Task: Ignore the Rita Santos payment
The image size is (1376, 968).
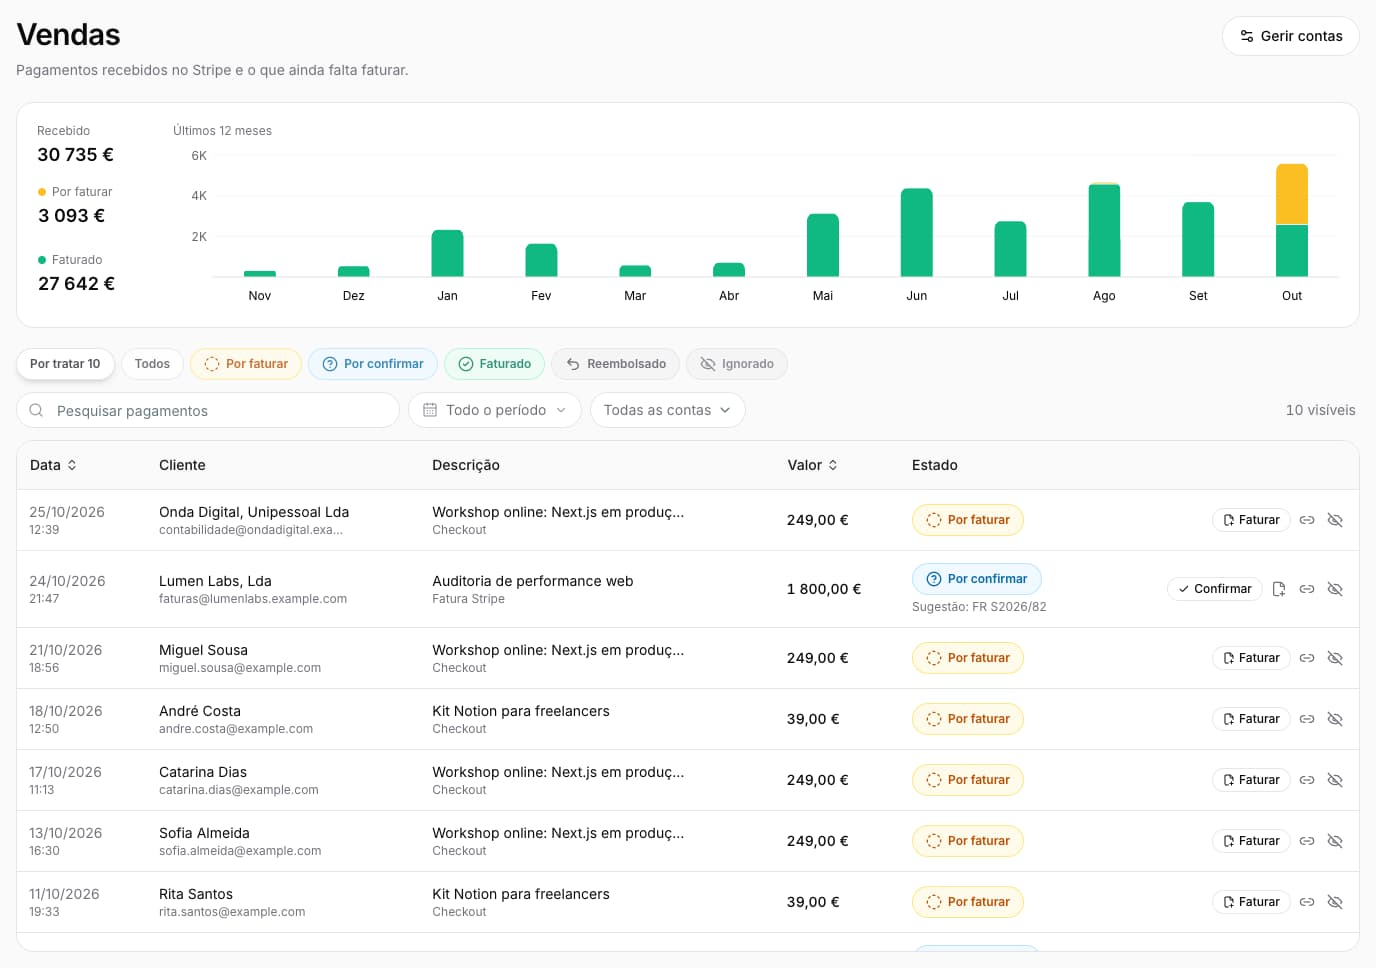Action: point(1335,902)
